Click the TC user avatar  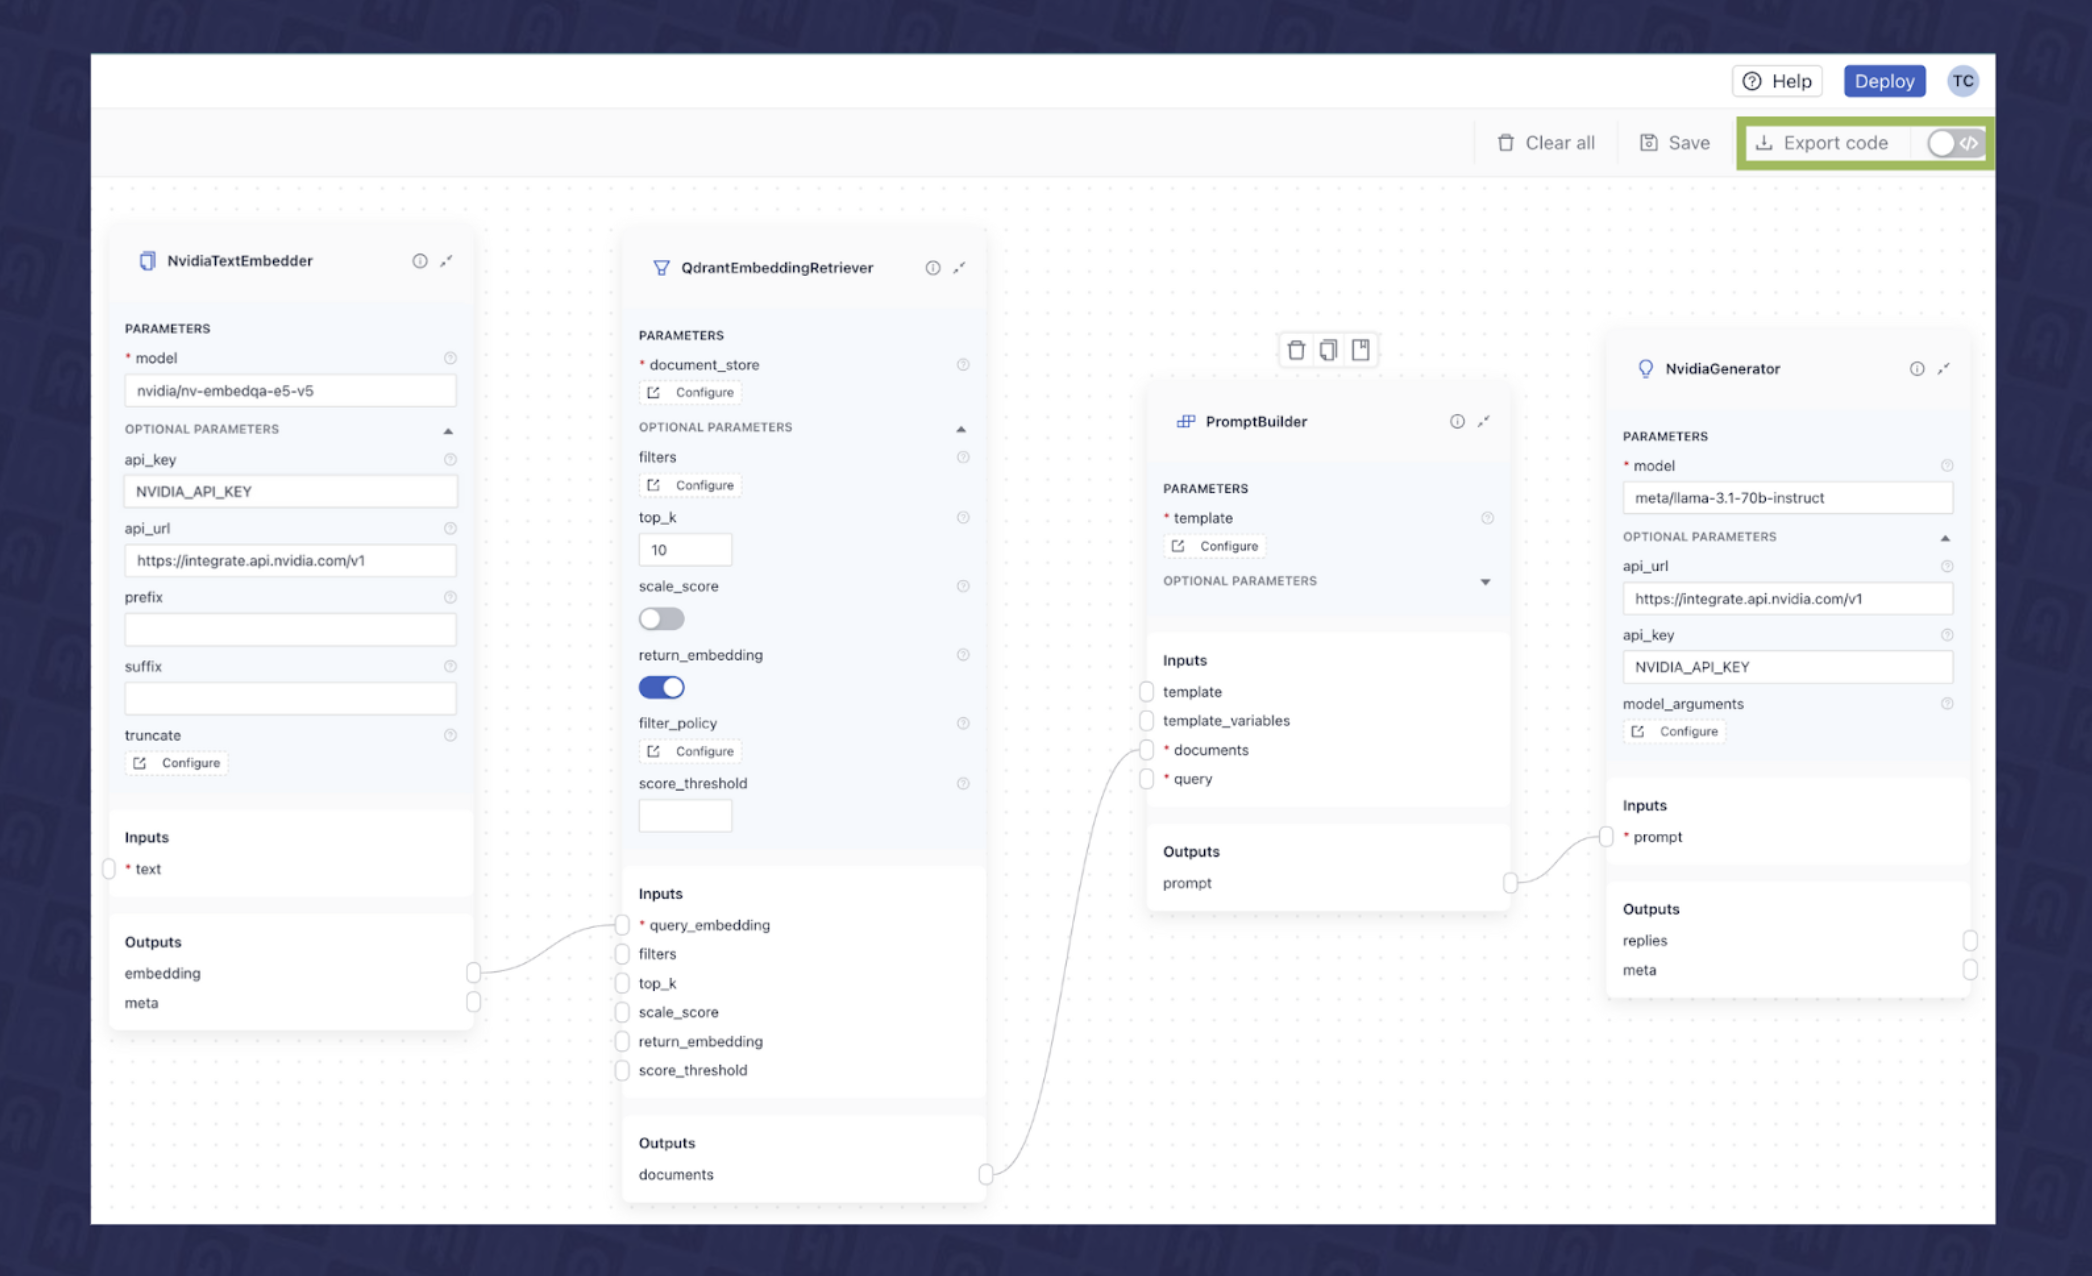[1962, 81]
